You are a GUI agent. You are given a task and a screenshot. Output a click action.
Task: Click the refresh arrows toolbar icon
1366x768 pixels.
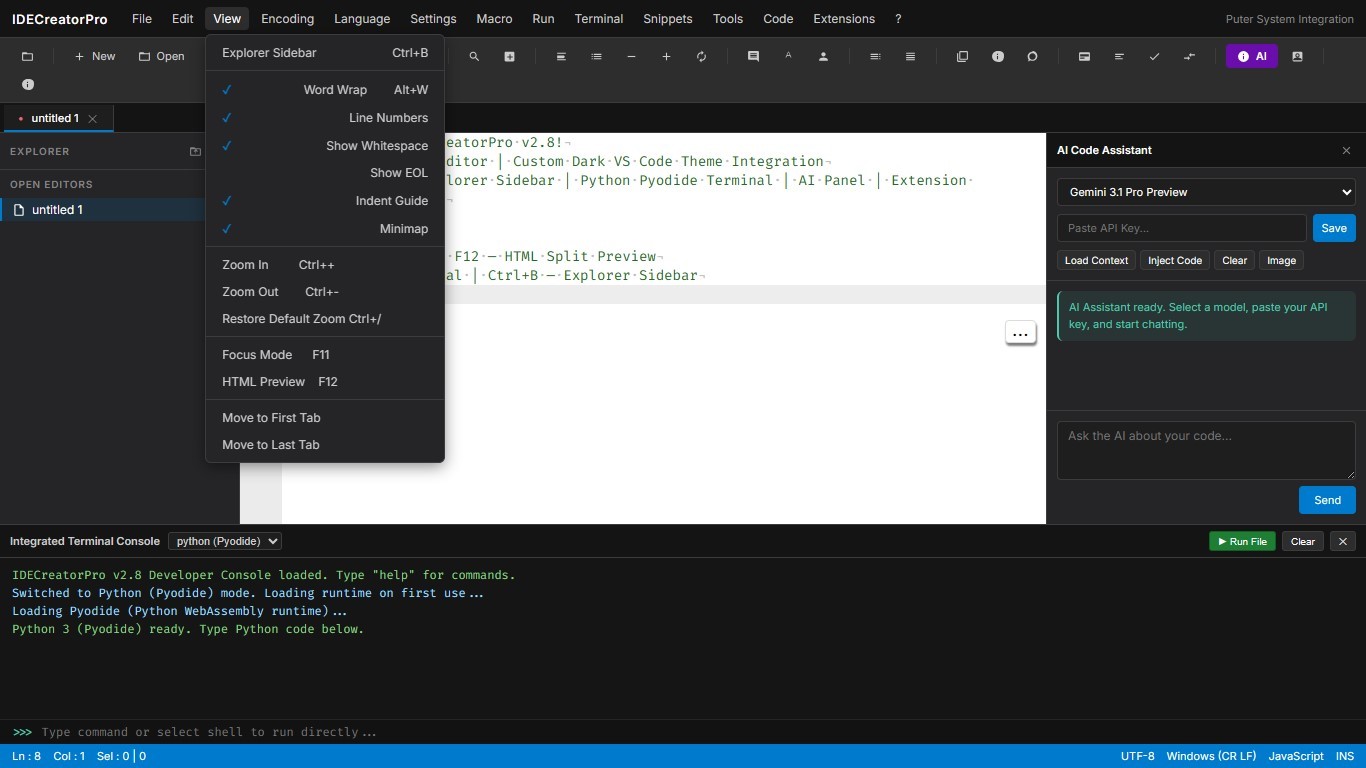pos(701,56)
